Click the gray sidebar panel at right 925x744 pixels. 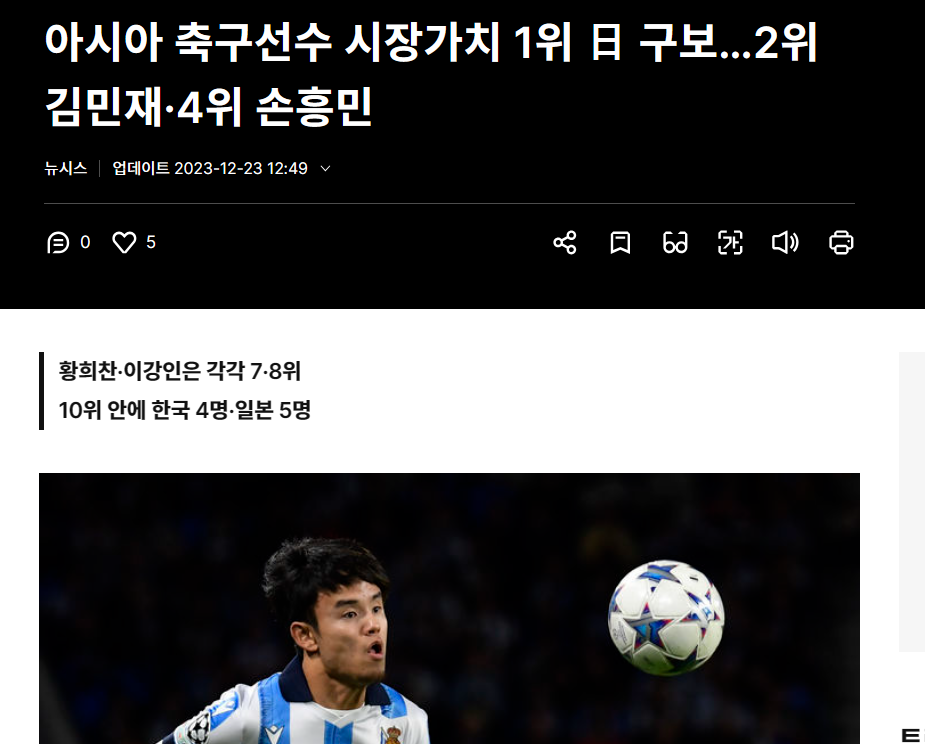click(911, 502)
